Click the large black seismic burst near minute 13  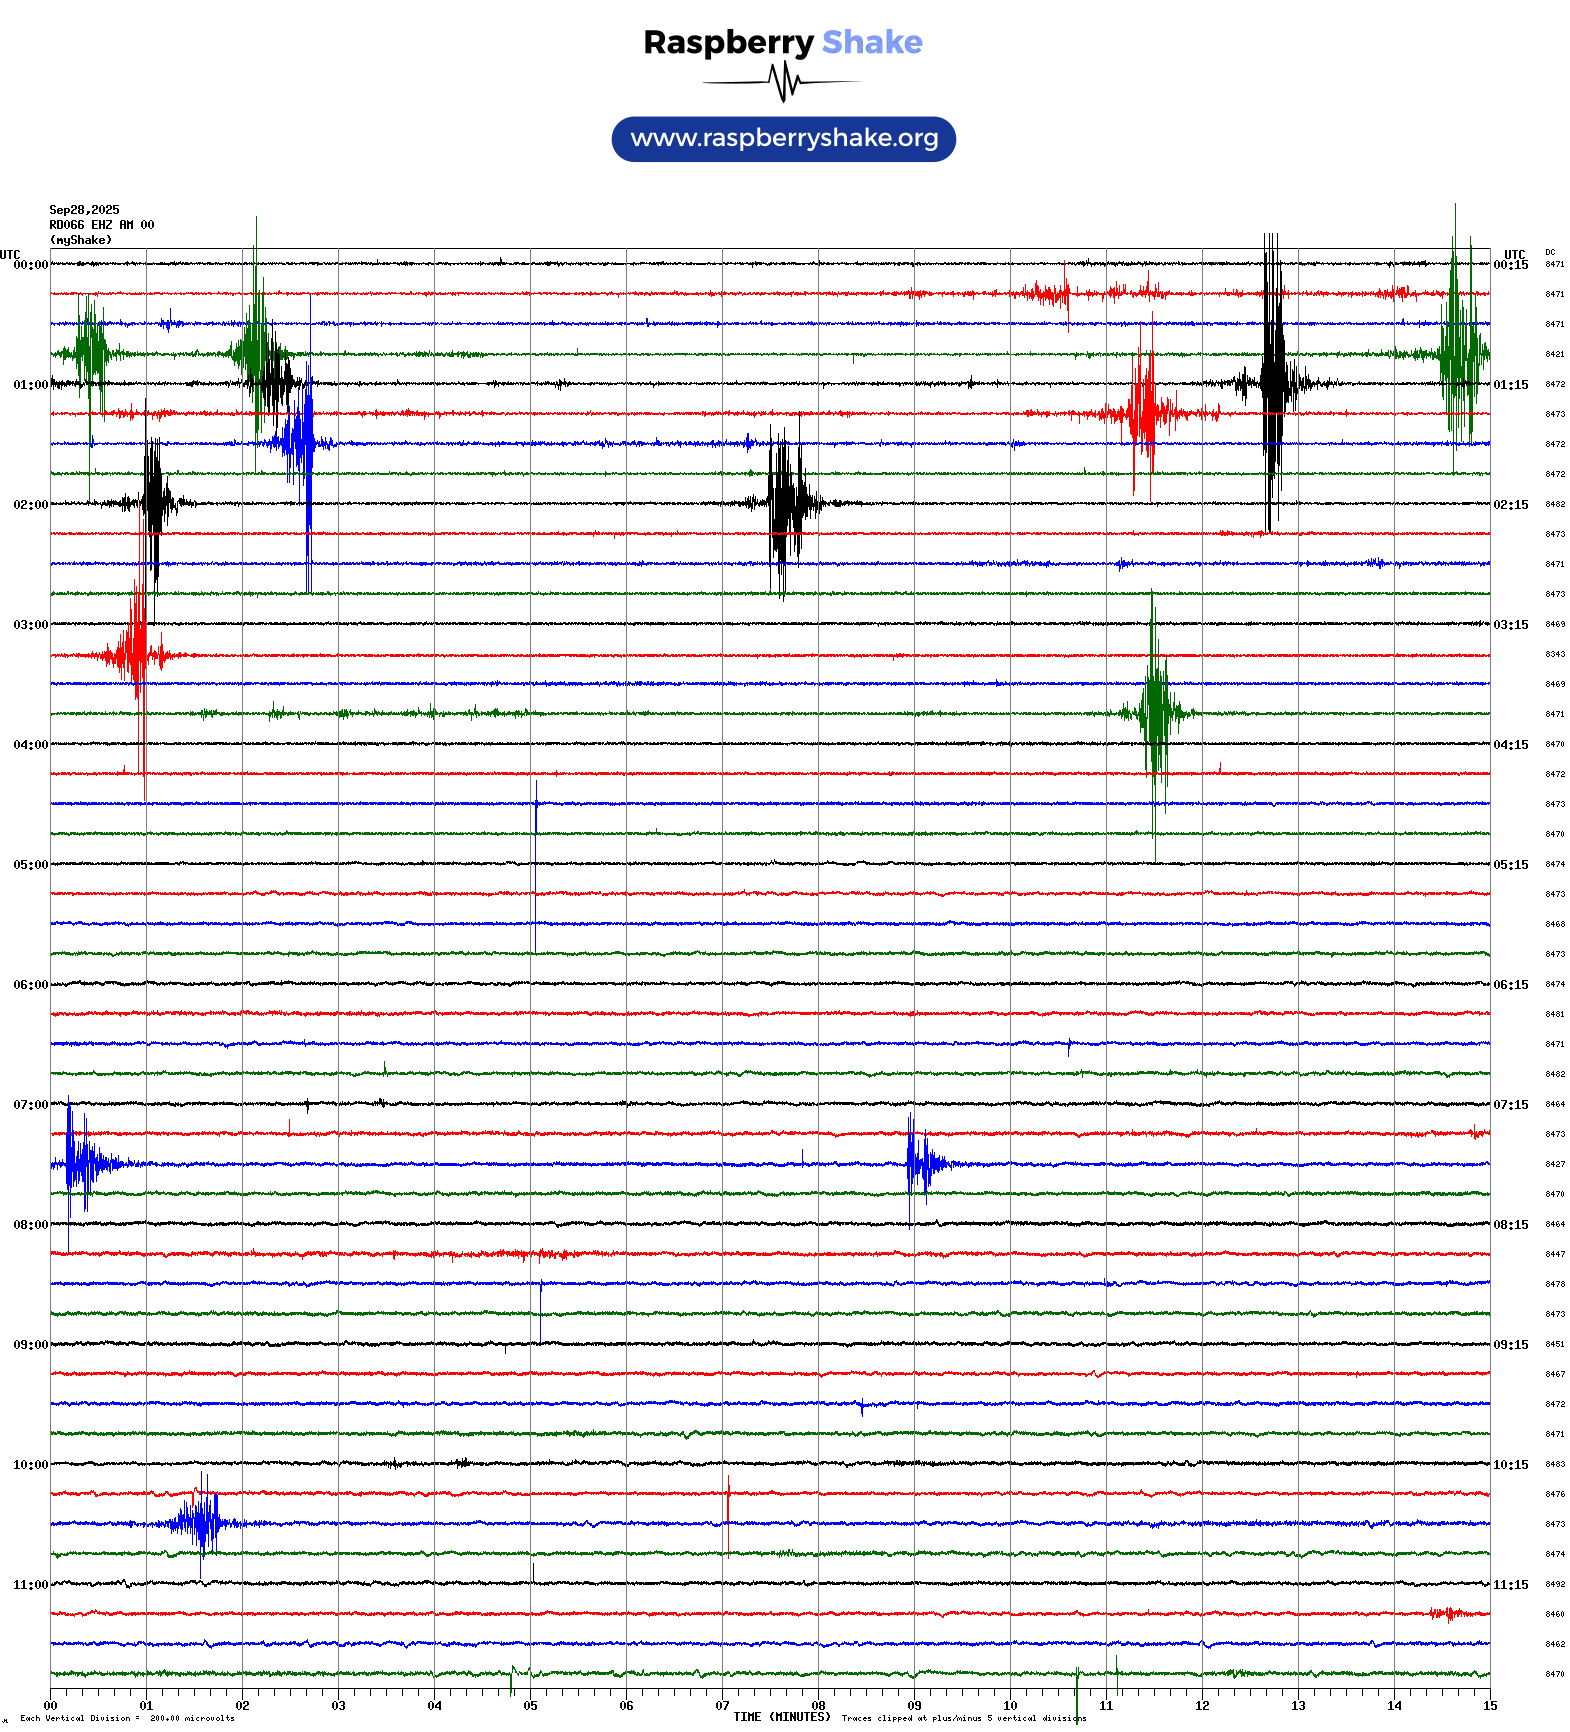1272,383
